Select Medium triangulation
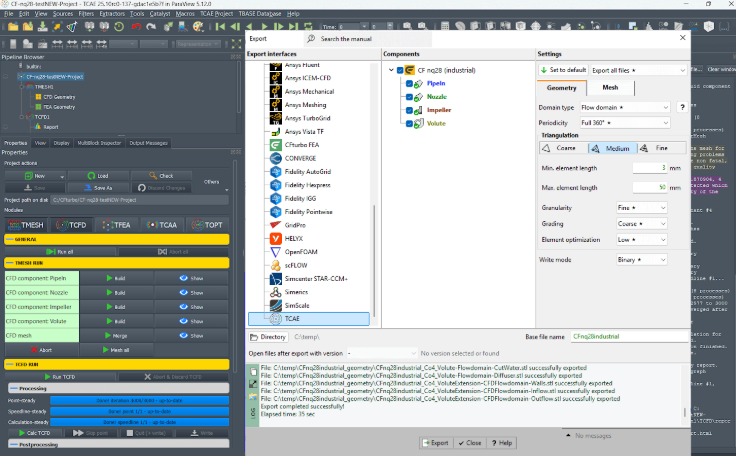This screenshot has height=456, width=736. click(613, 148)
